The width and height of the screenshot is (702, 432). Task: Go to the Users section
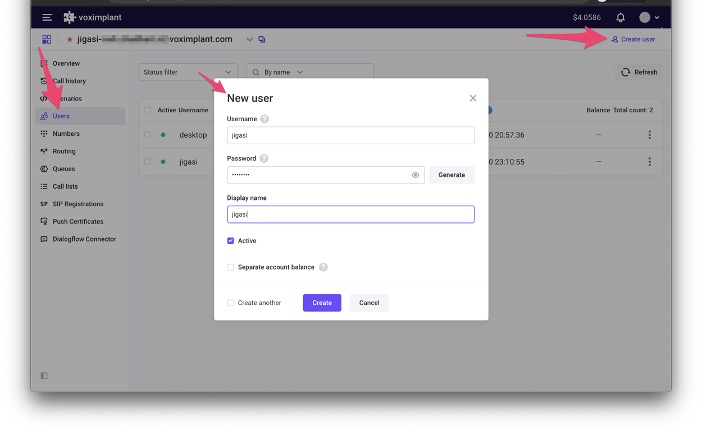click(x=80, y=116)
